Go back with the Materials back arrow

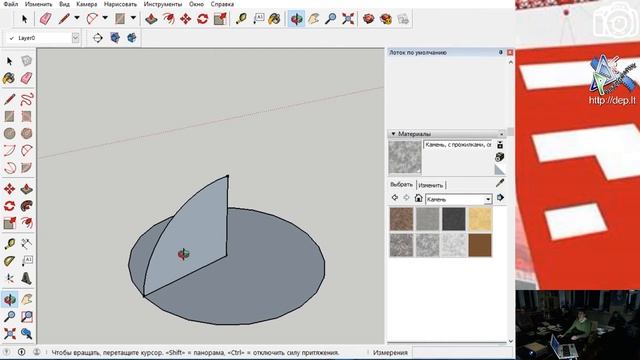click(395, 198)
